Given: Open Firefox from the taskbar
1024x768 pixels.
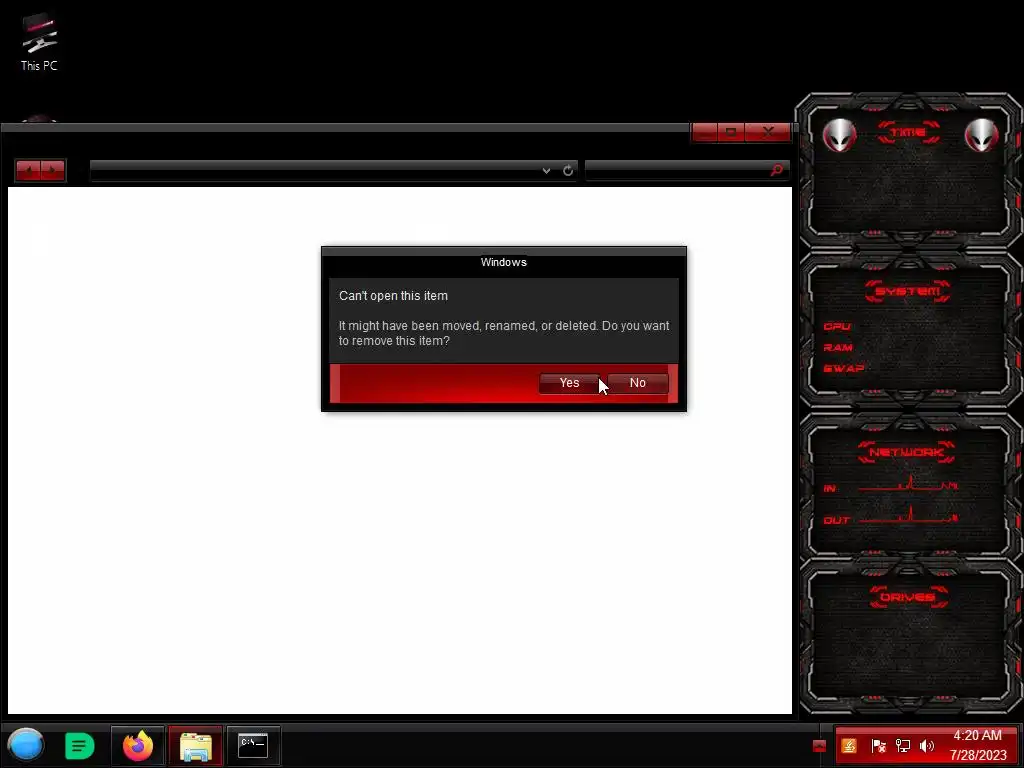Looking at the screenshot, I should (x=138, y=746).
